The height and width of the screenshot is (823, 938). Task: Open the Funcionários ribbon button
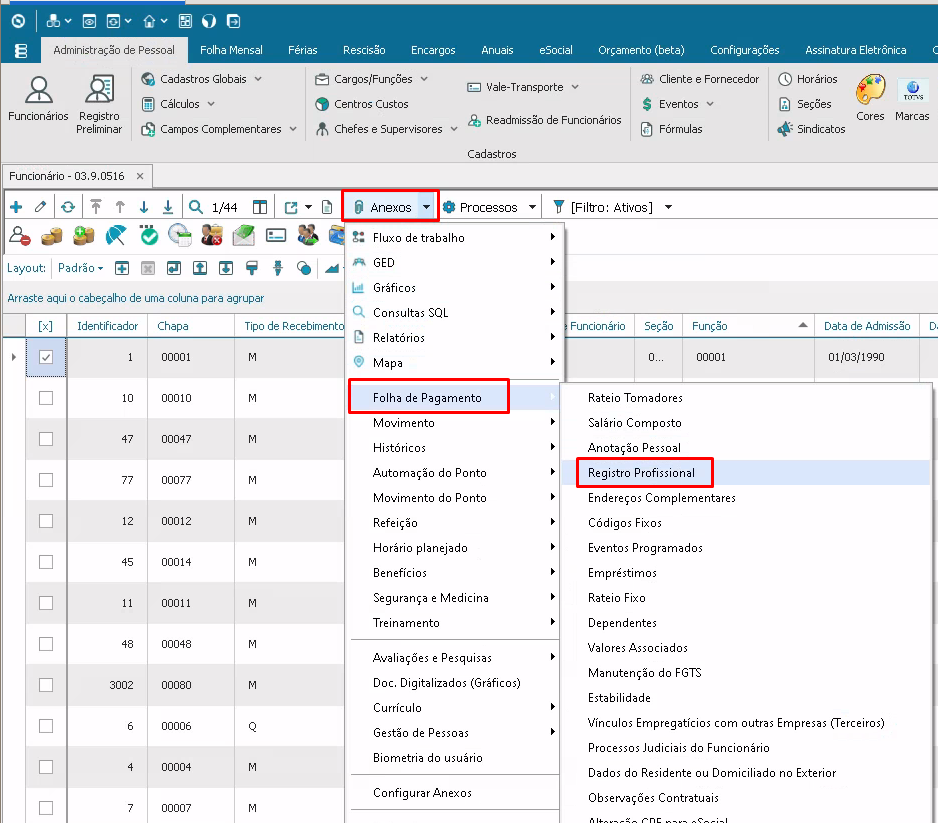coord(38,99)
